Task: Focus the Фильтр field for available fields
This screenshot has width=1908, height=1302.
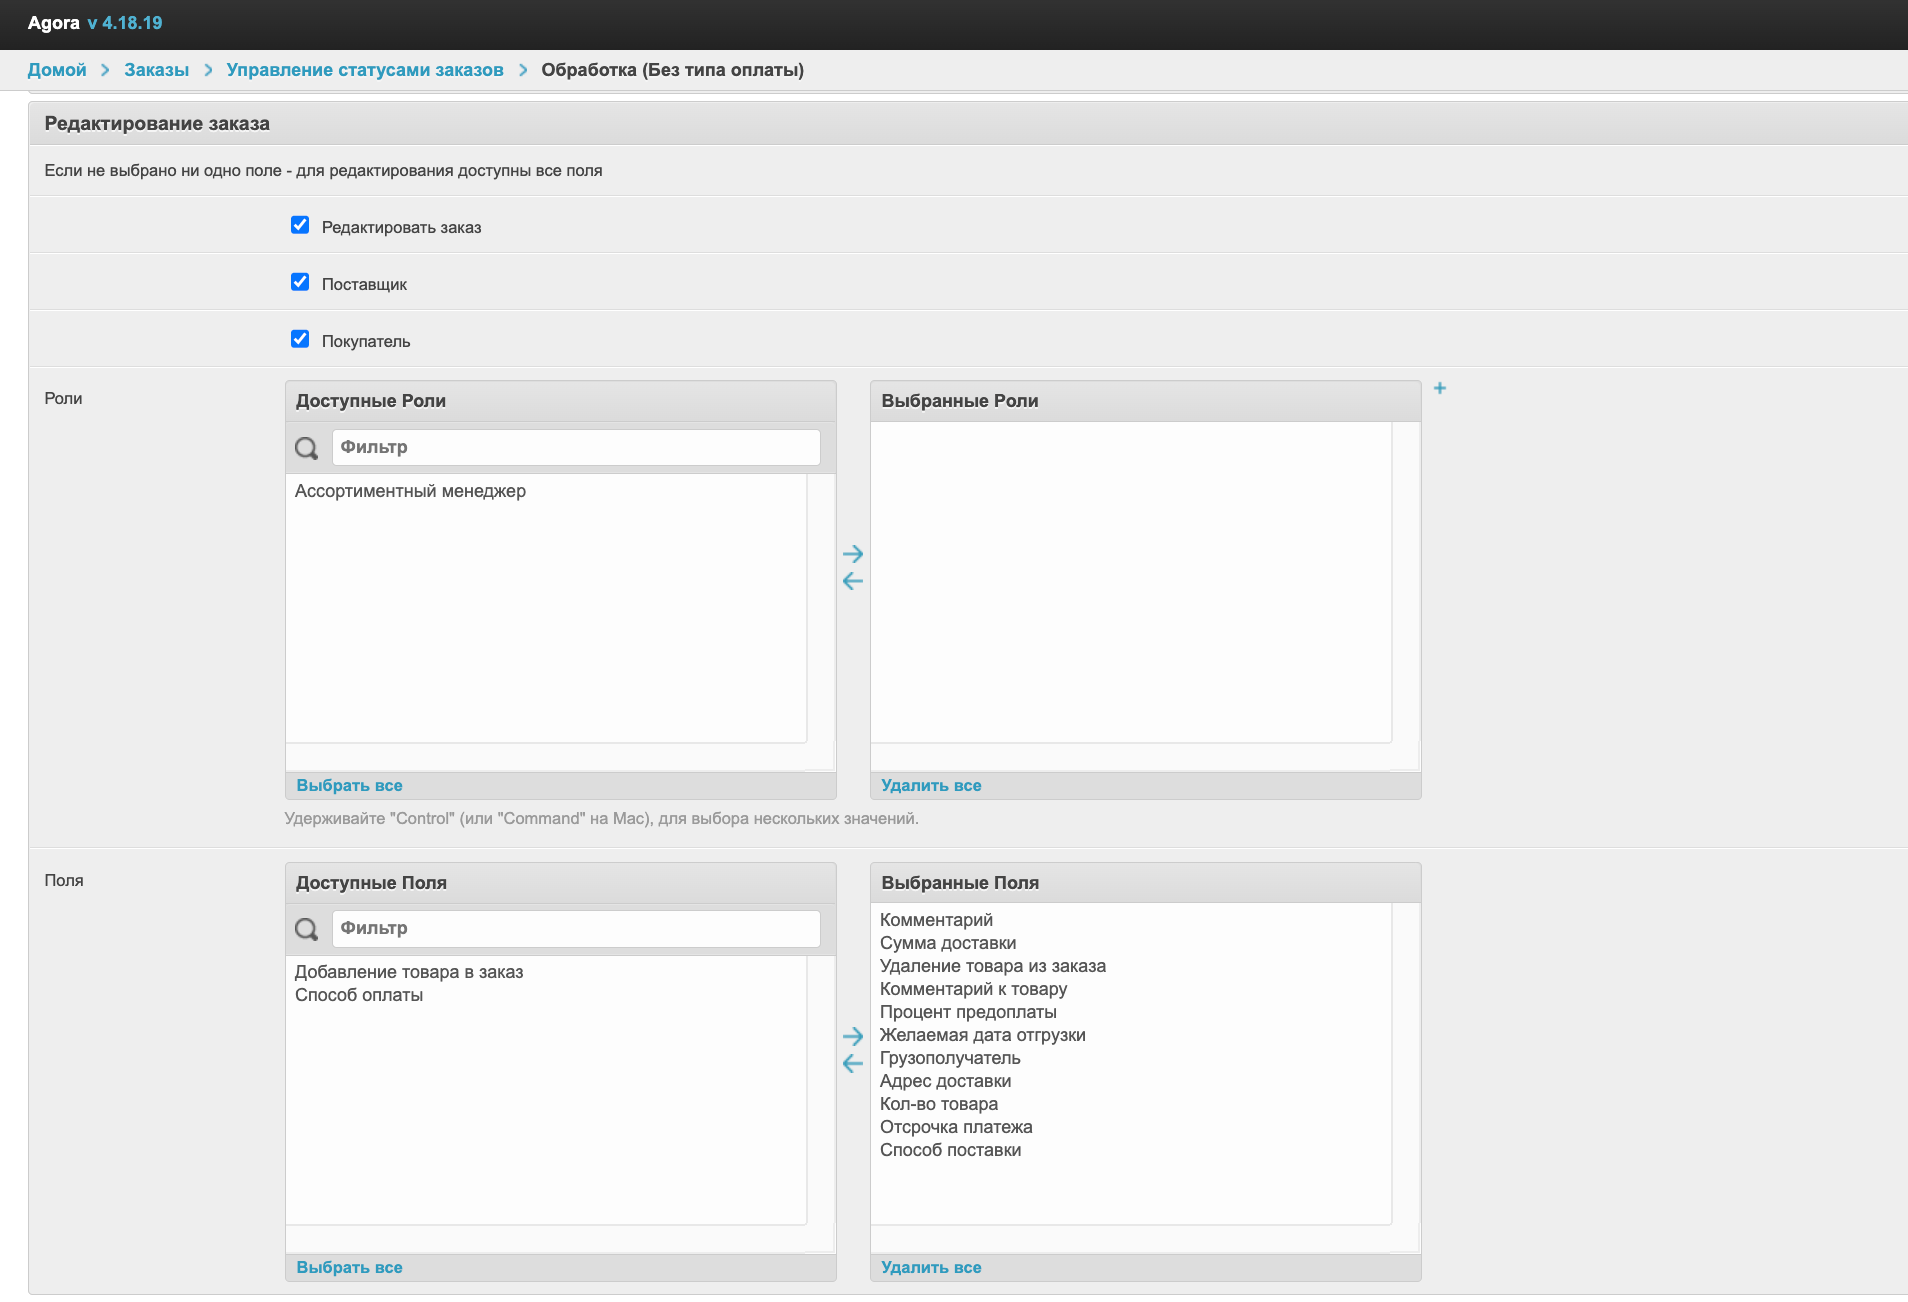Action: coord(575,928)
